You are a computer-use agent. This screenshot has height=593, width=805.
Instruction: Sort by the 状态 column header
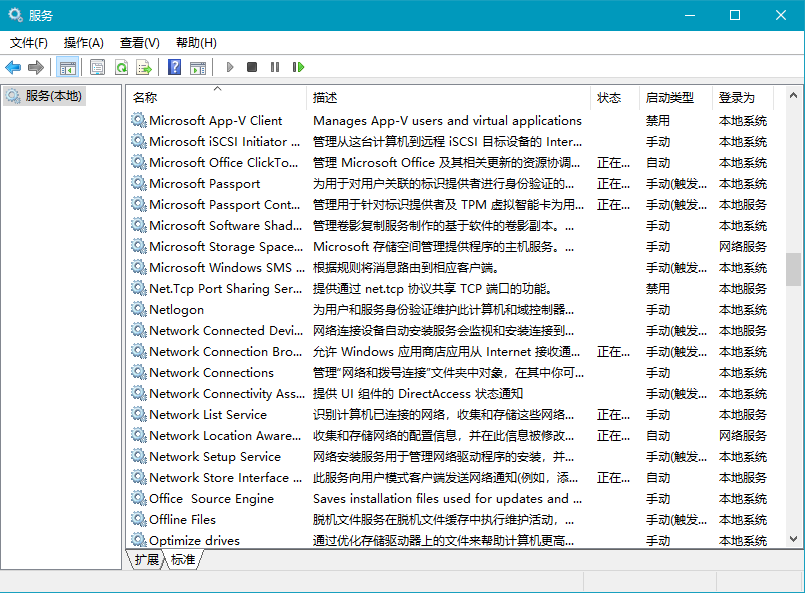coord(615,98)
